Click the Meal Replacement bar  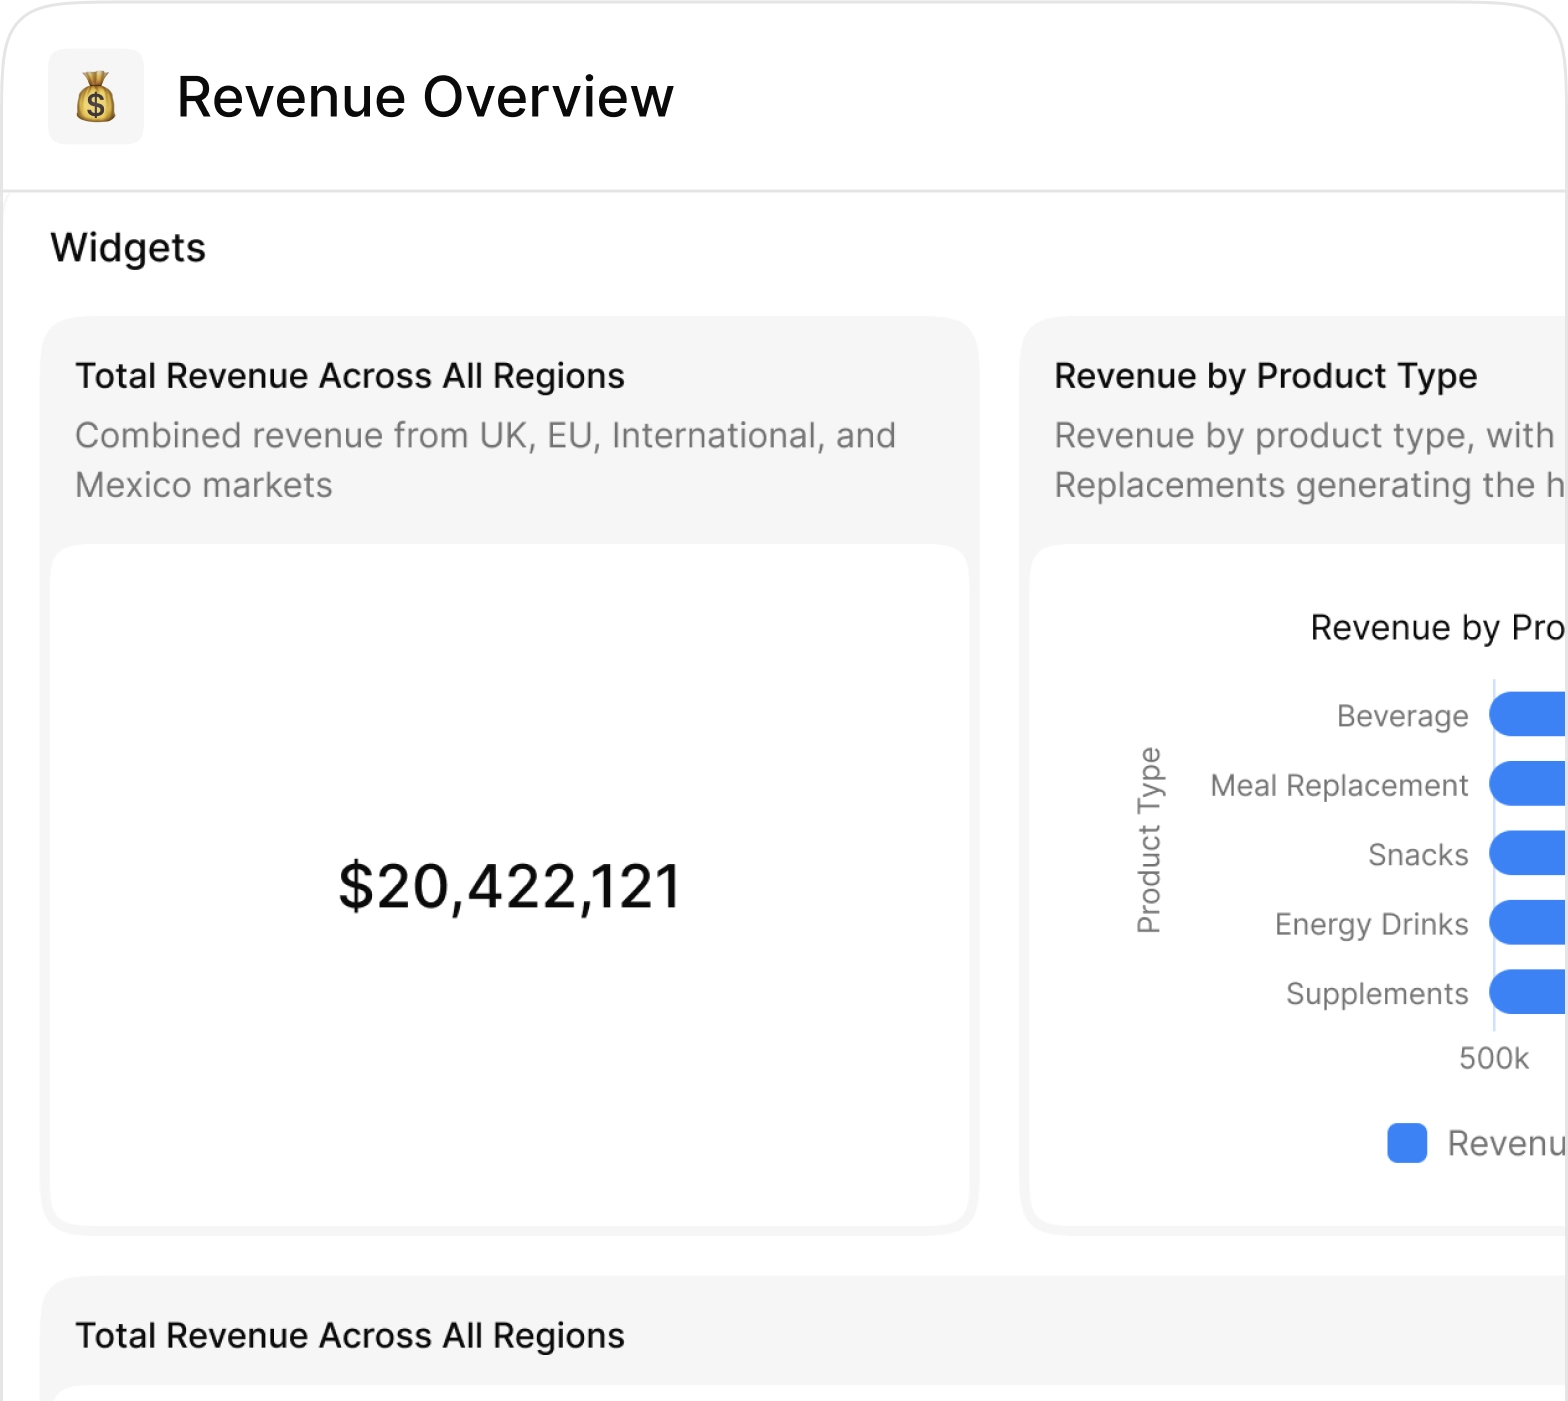coord(1528,783)
